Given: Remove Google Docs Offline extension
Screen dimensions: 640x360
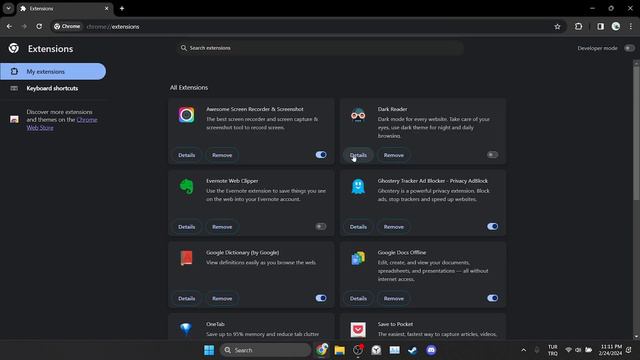Looking at the screenshot, I should click(x=393, y=298).
